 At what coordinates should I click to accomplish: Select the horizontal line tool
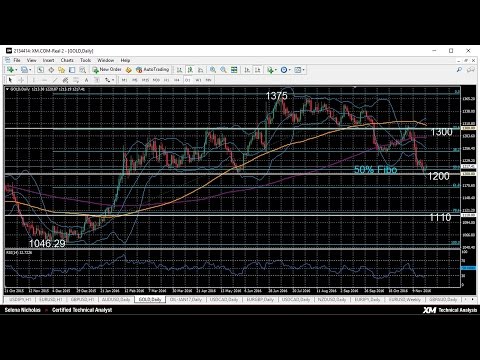click(44, 80)
